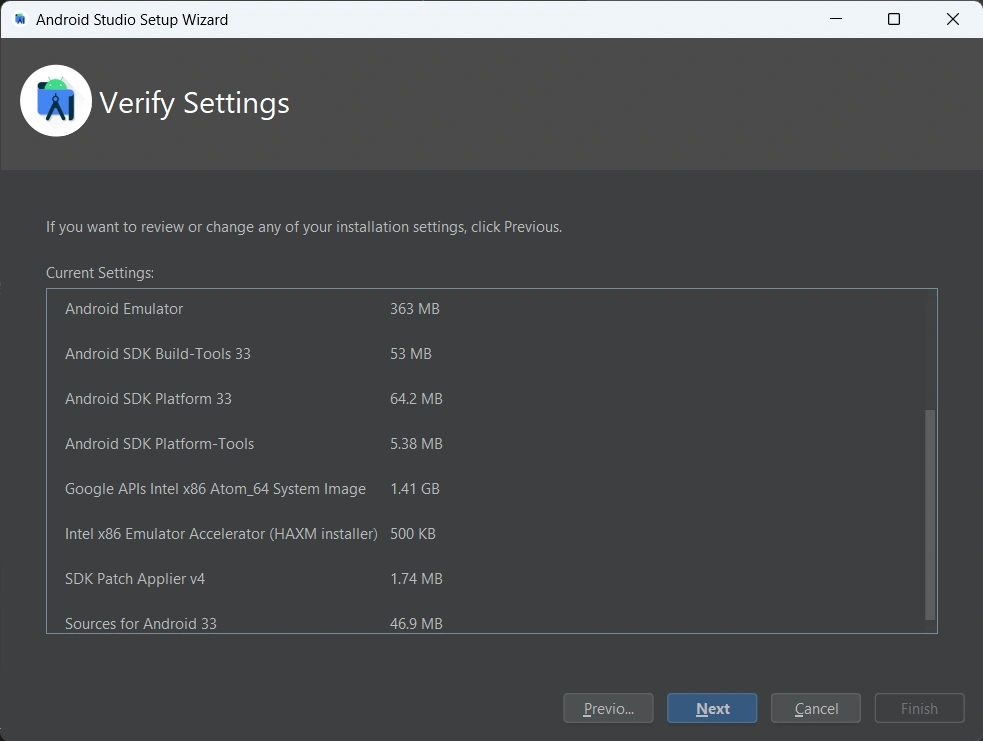Click Intel x86 Emulator Accelerator HAXM entry
The width and height of the screenshot is (983, 741).
(x=221, y=534)
